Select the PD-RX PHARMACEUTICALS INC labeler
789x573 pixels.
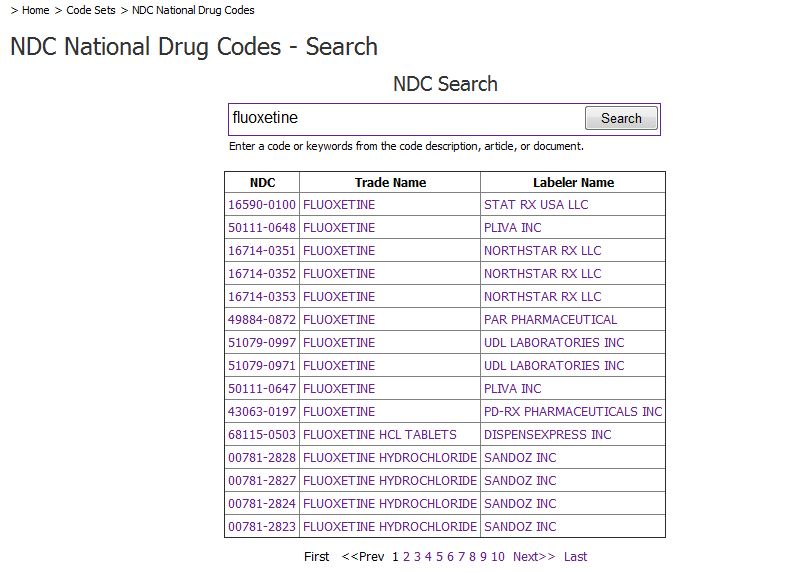(x=573, y=412)
